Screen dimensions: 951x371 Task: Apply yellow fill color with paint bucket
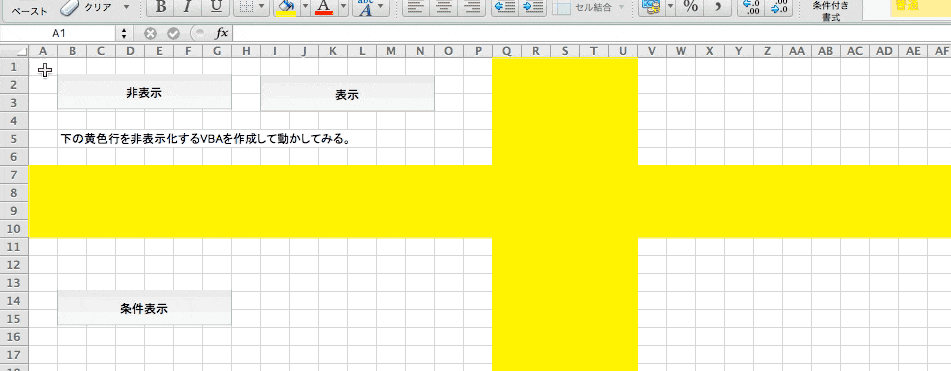coord(286,7)
